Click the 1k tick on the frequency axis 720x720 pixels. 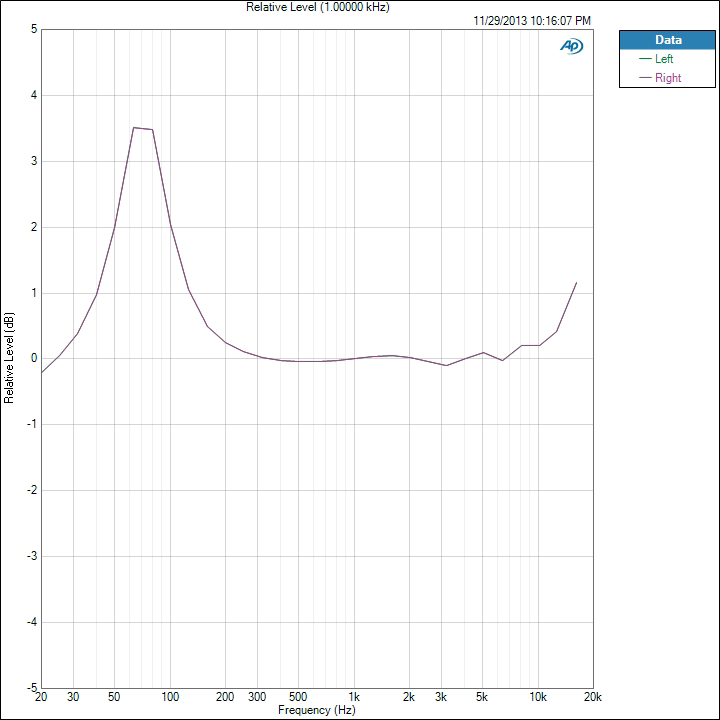point(354,696)
